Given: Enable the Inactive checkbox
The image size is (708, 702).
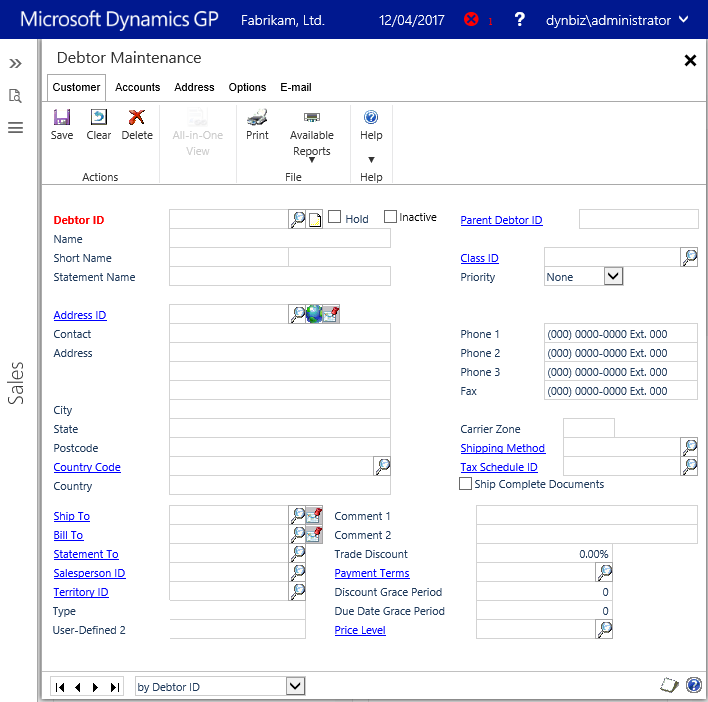Looking at the screenshot, I should tap(390, 217).
